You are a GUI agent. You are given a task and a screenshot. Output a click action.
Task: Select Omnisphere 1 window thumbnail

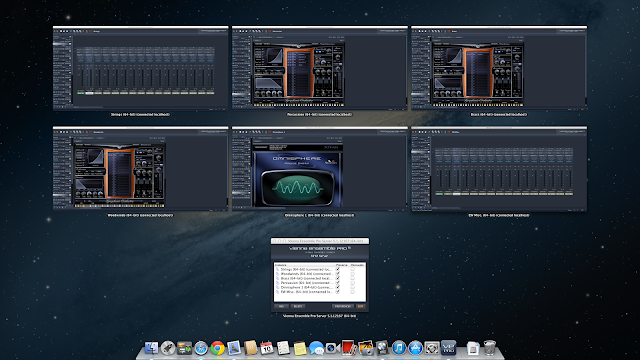[x=320, y=169]
